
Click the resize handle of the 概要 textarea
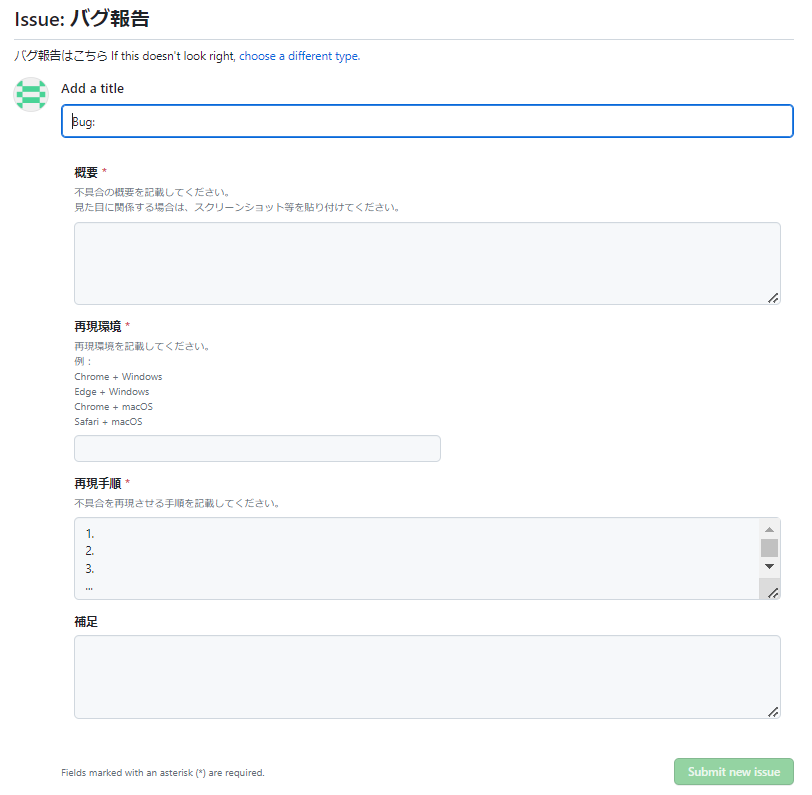773,298
